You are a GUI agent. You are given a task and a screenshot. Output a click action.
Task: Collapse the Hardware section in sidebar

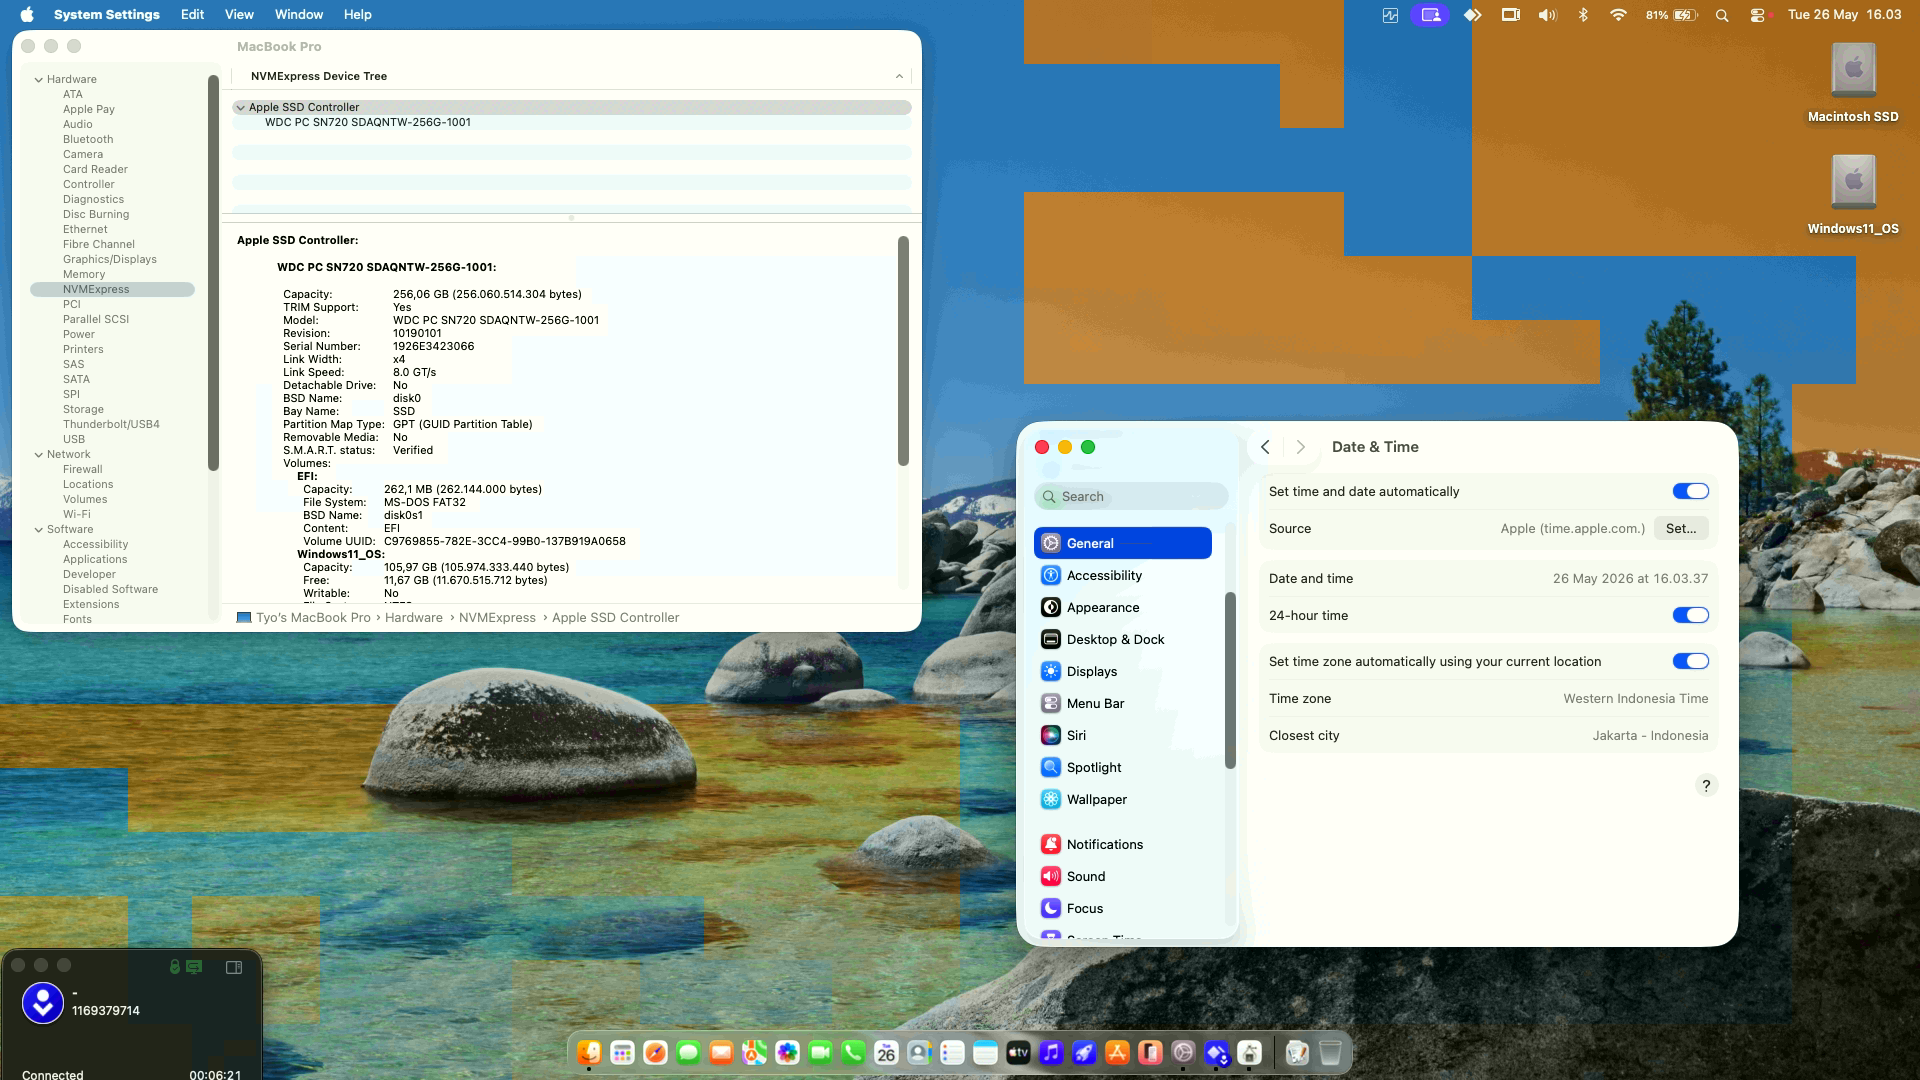click(39, 79)
